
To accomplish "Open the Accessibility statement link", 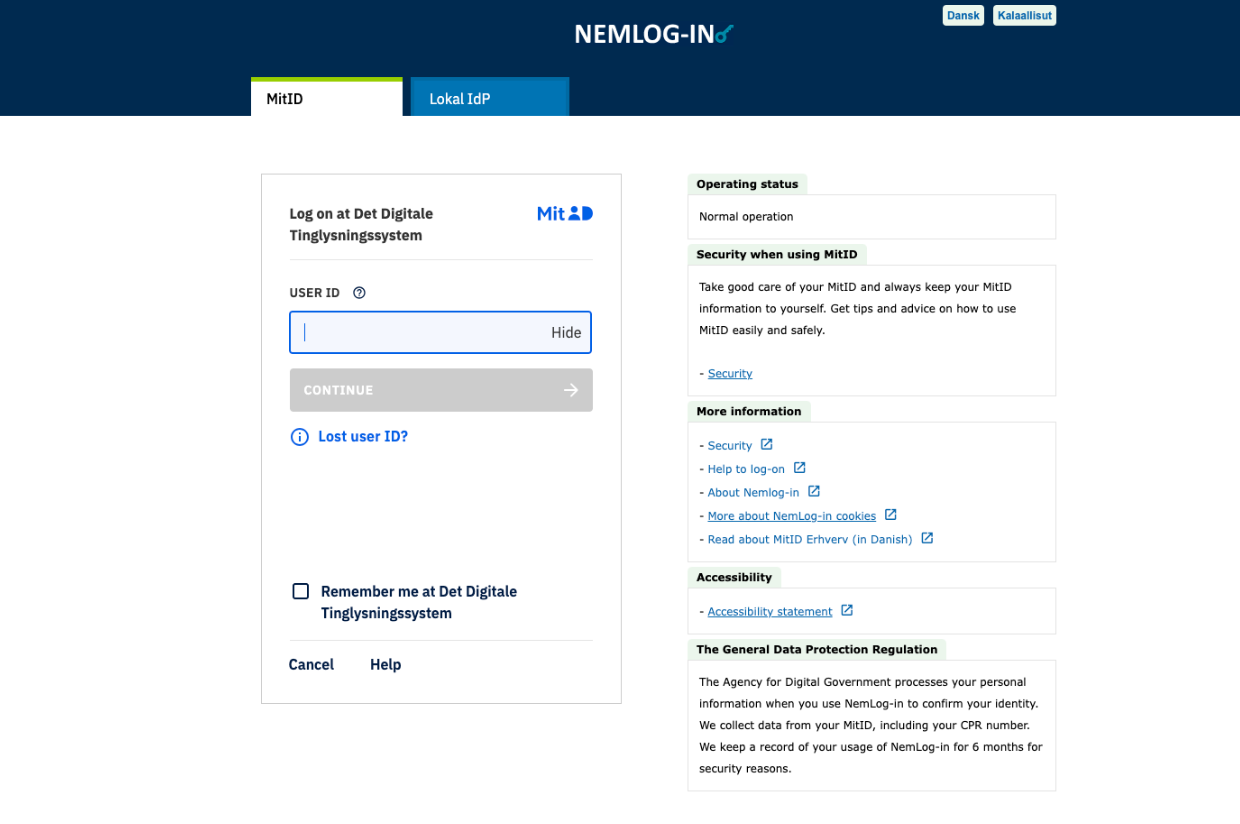I will click(x=770, y=612).
